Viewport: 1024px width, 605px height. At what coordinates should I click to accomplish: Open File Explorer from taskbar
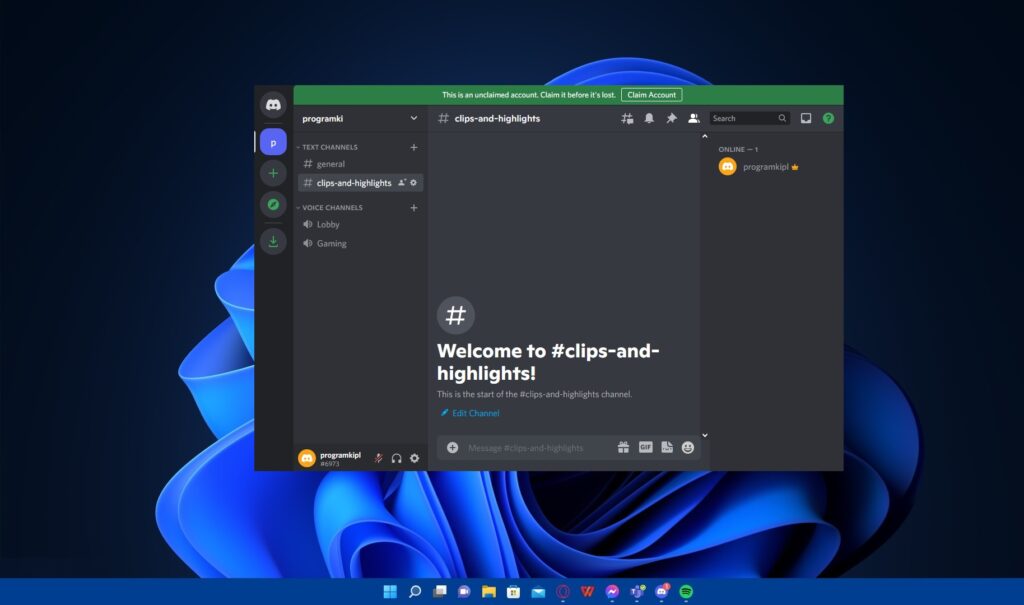click(x=488, y=591)
